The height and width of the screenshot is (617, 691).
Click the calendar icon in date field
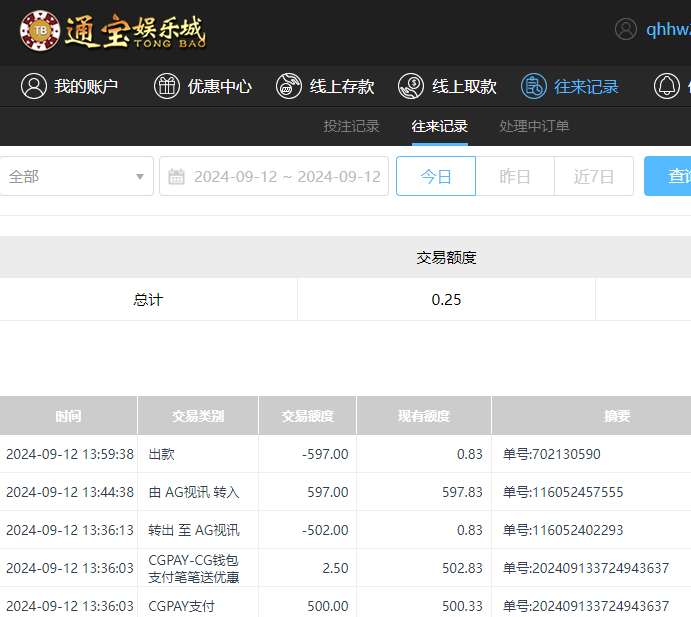(177, 177)
